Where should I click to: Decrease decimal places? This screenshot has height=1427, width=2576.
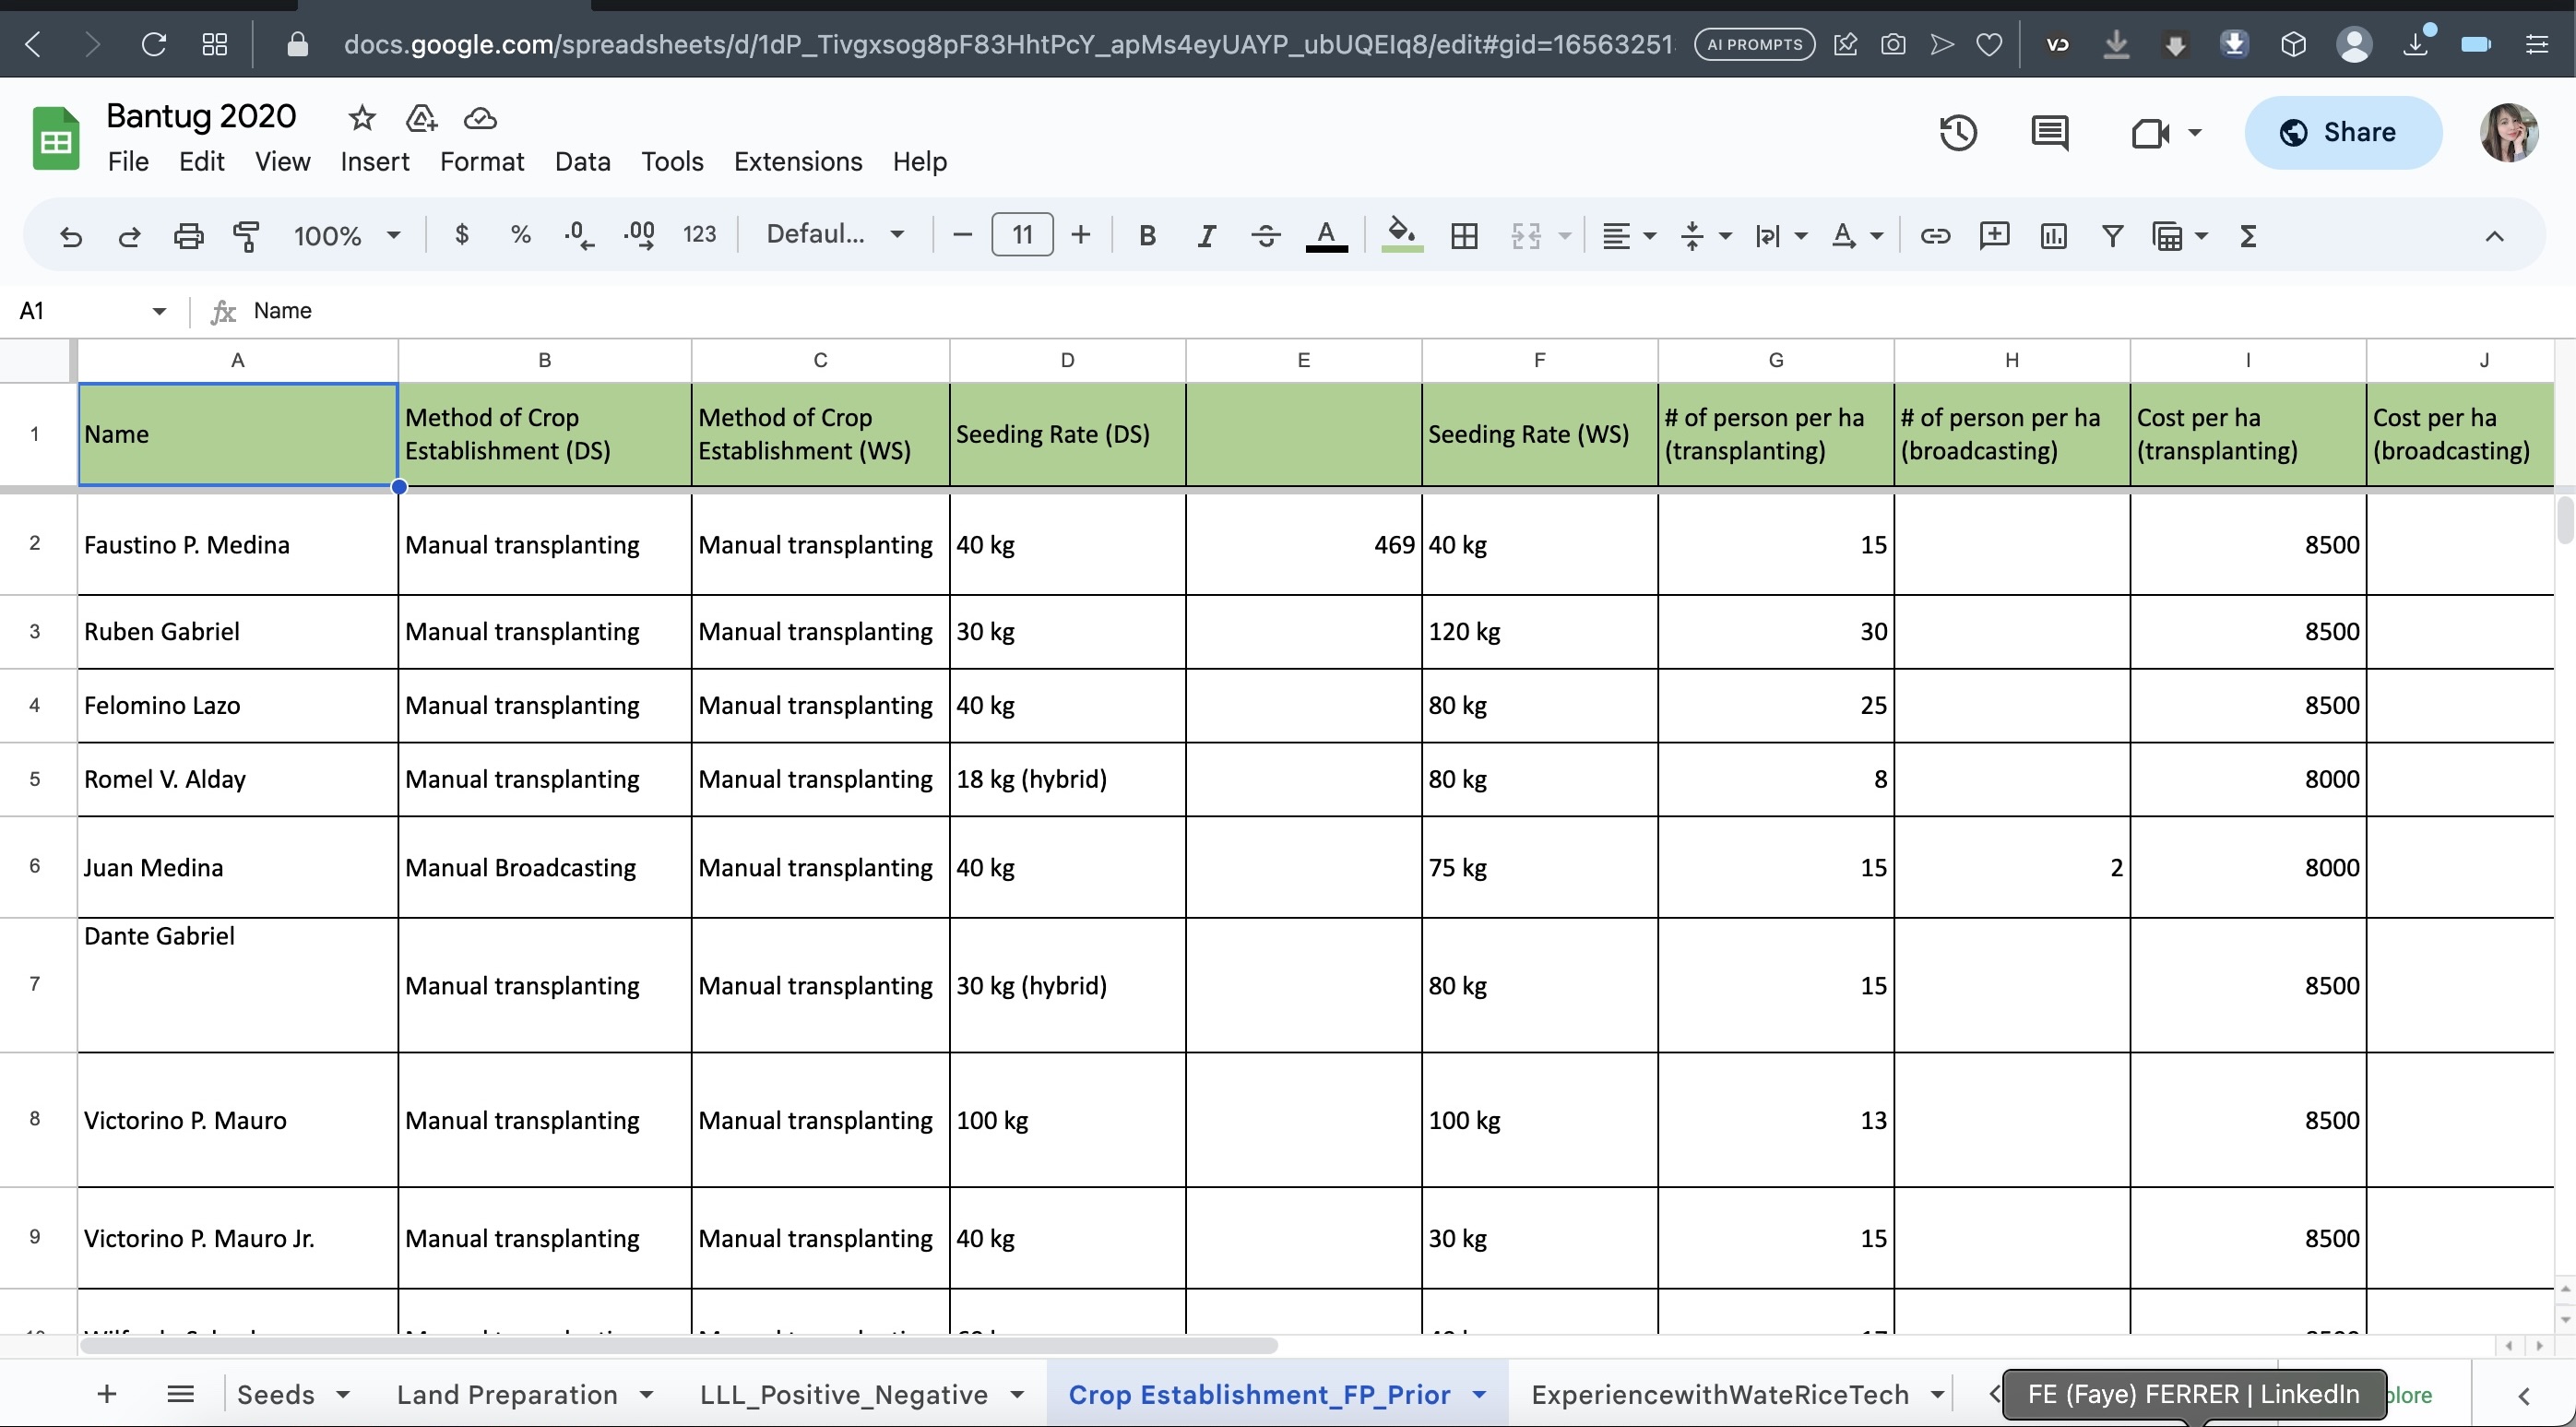(579, 236)
